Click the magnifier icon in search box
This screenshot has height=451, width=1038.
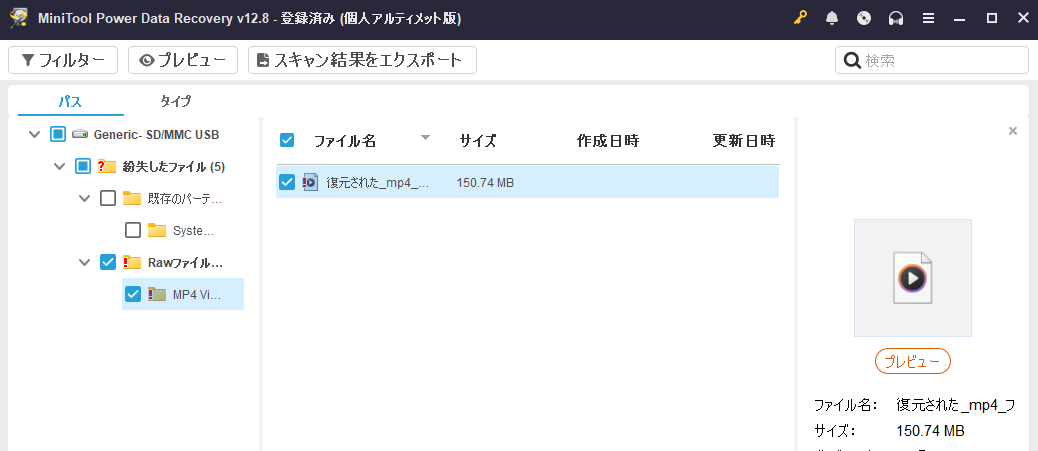(852, 60)
